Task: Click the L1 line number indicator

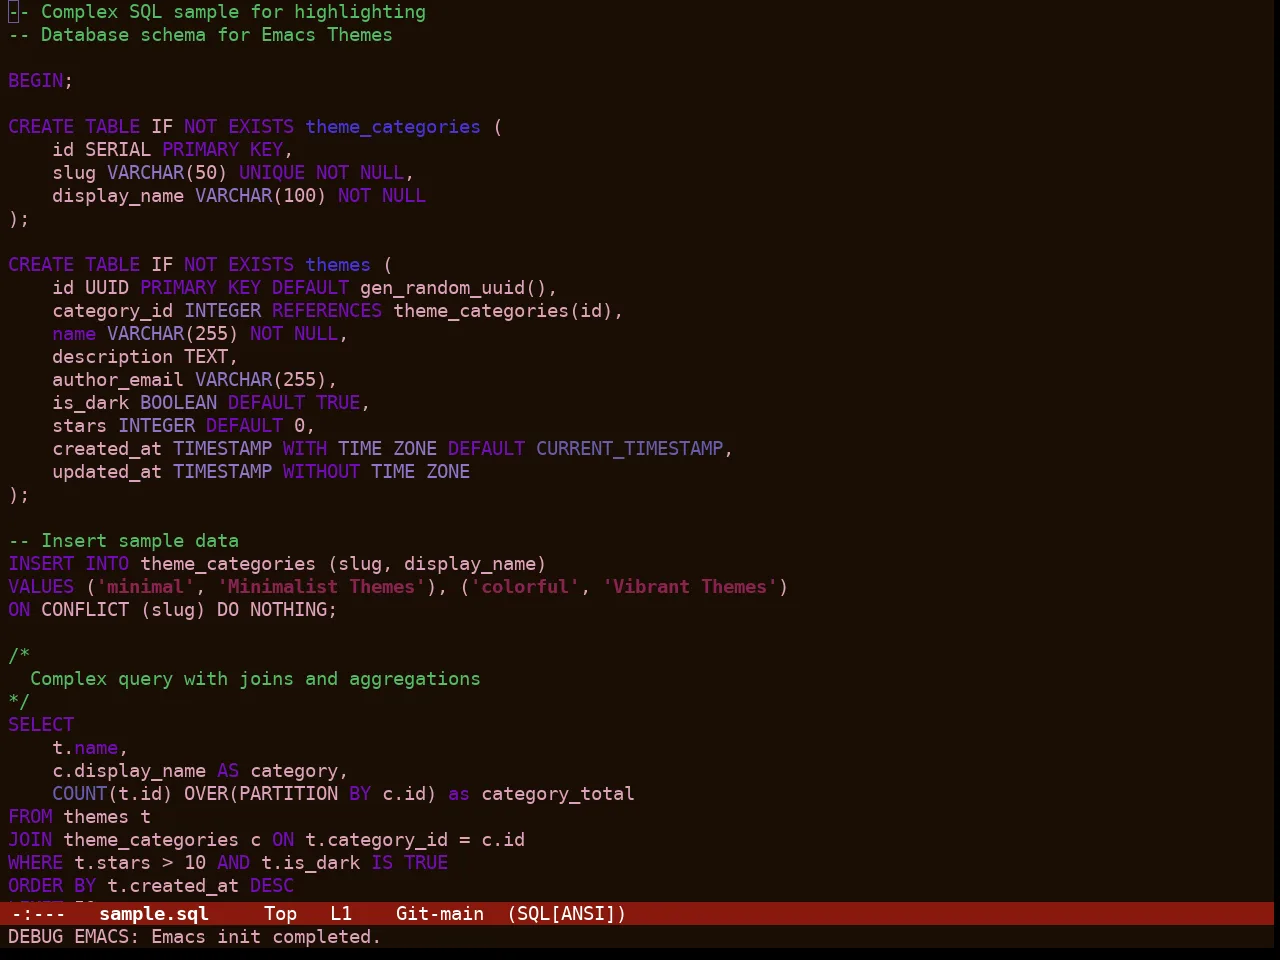Action: click(x=341, y=913)
